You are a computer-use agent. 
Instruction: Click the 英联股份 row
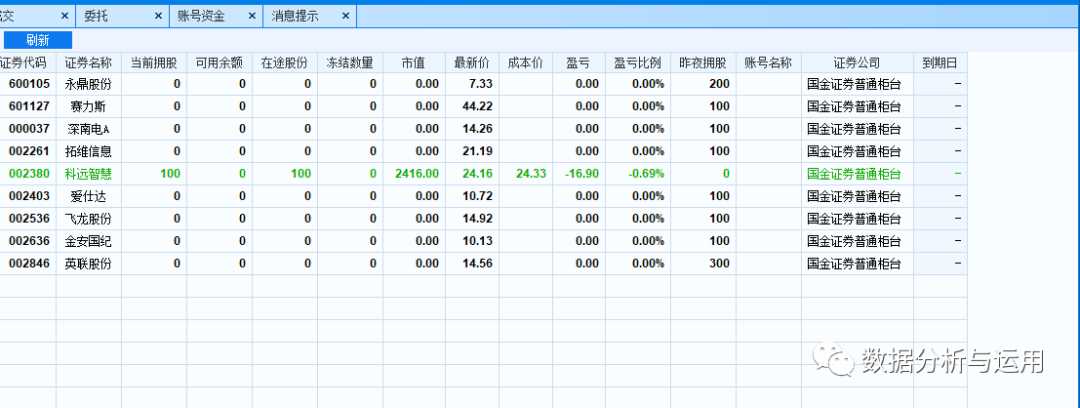(90, 263)
